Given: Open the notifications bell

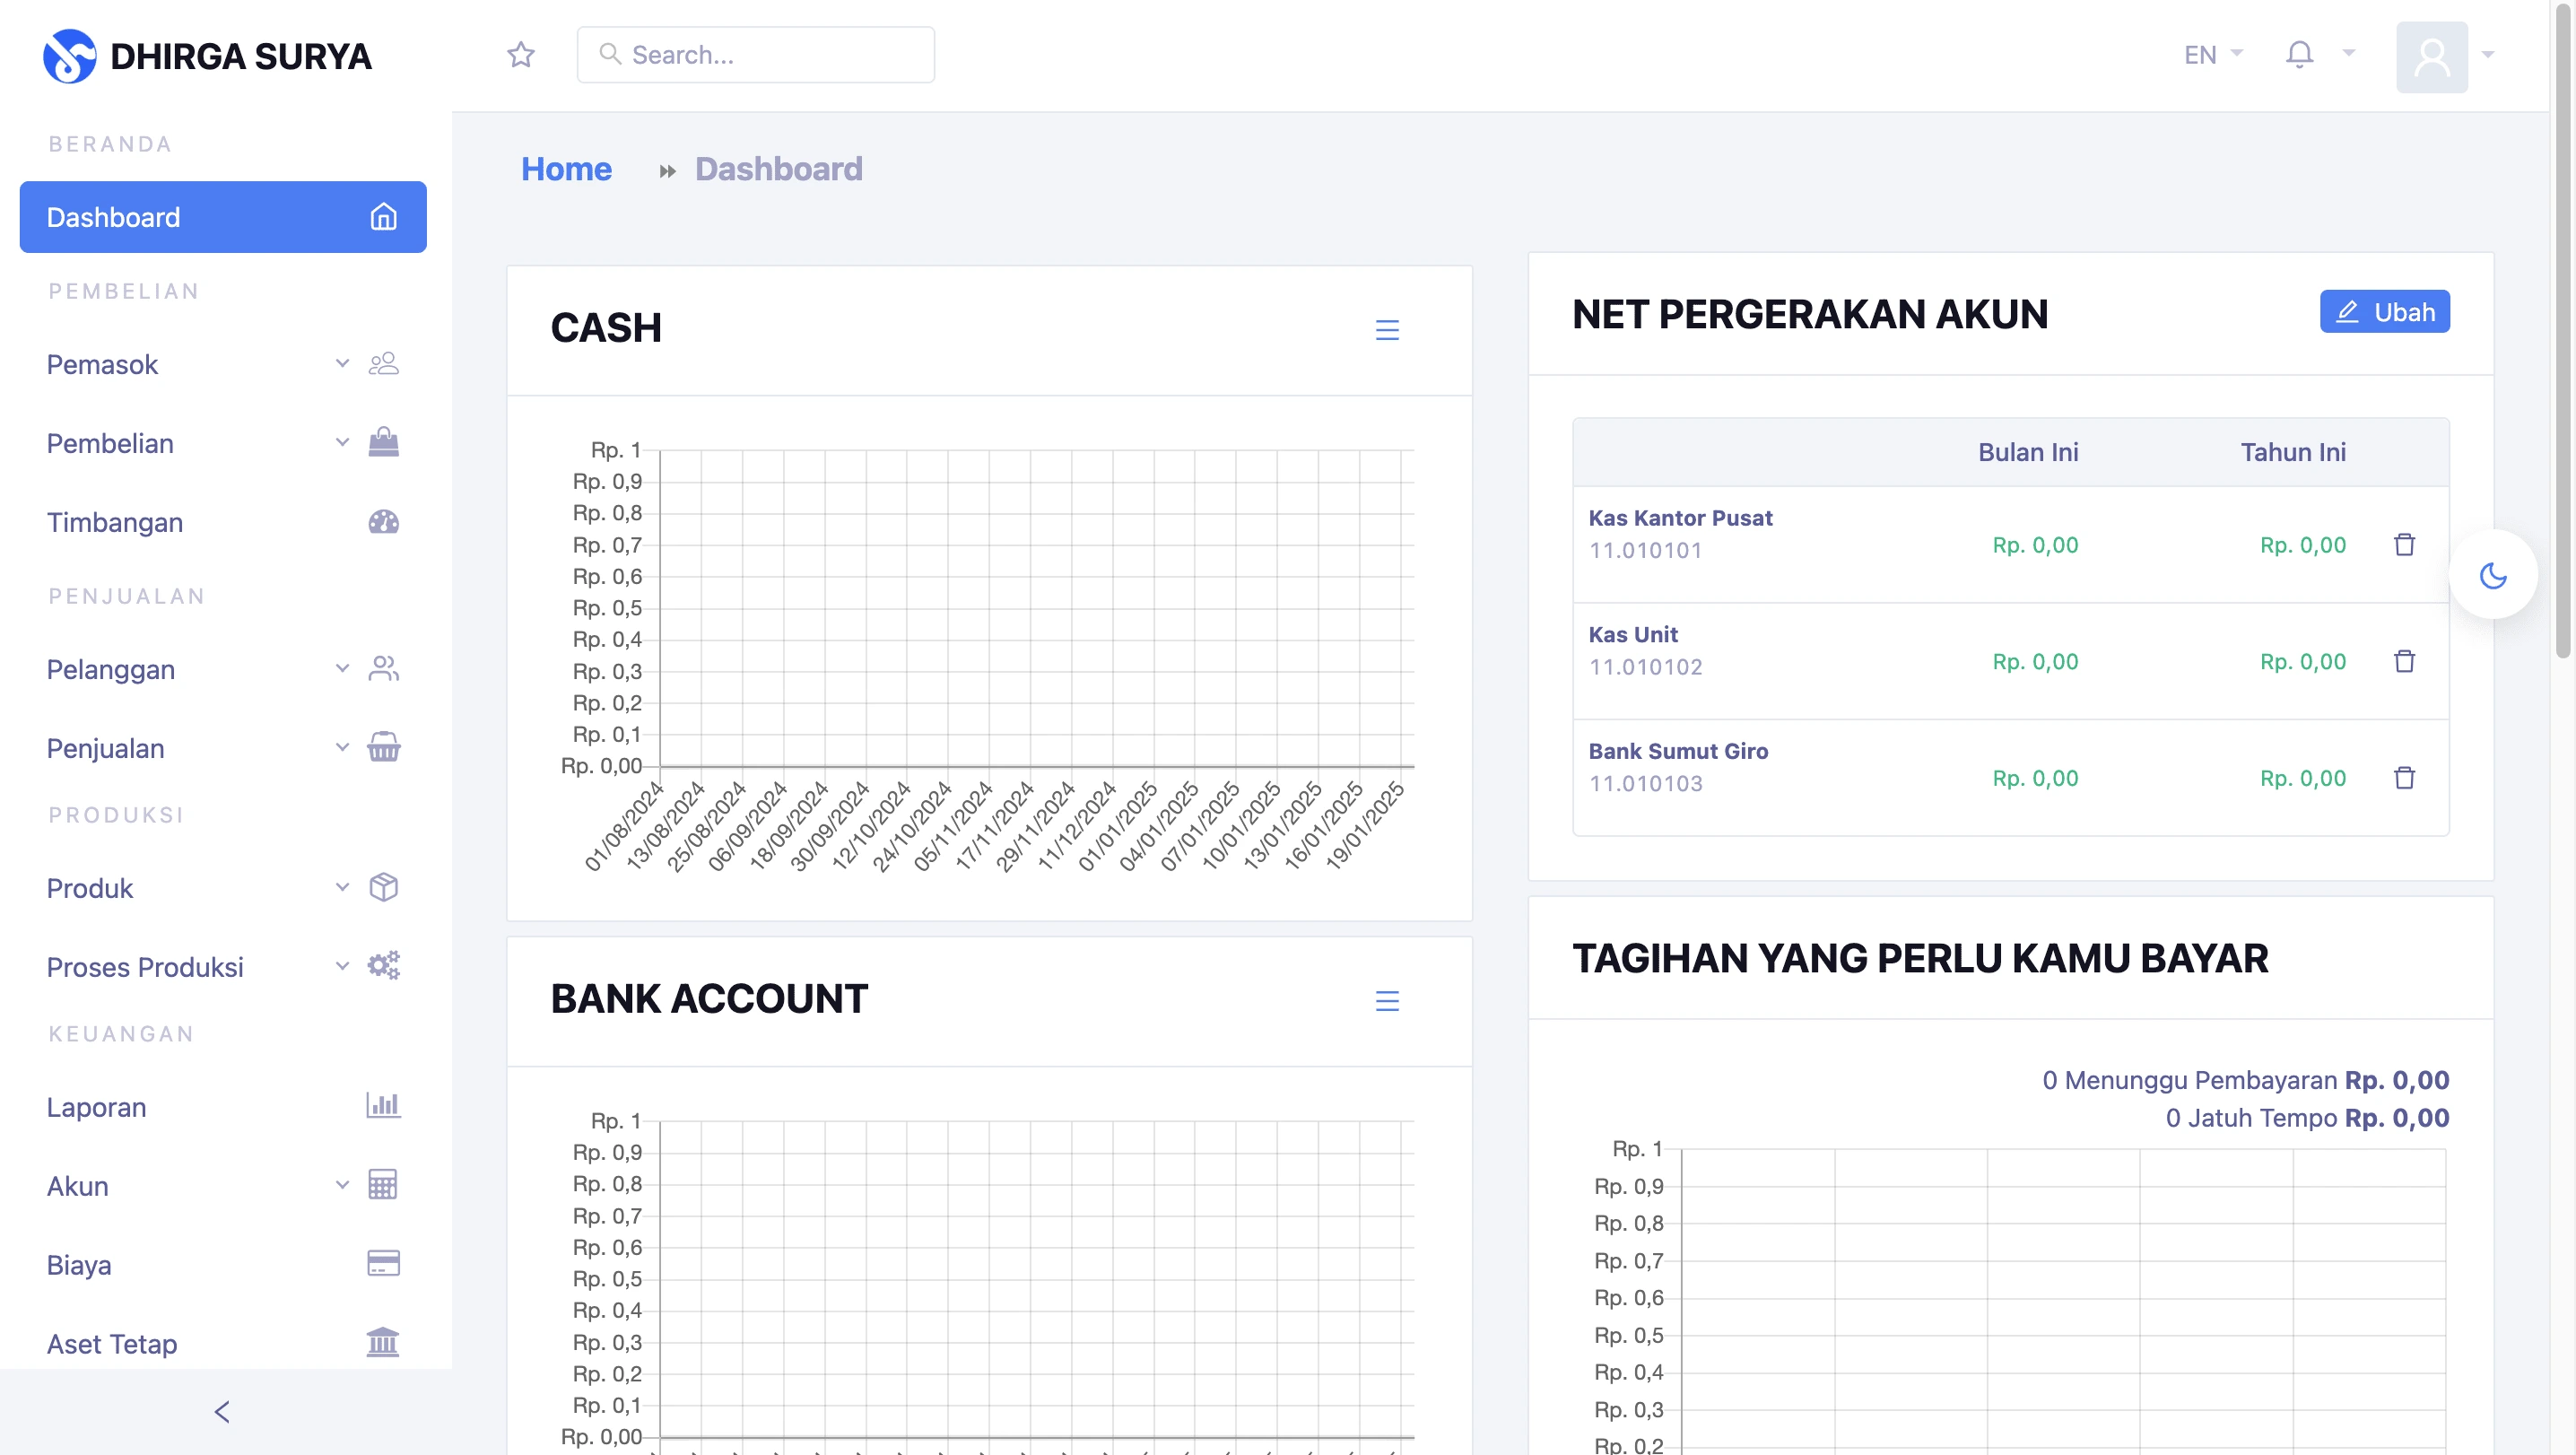Looking at the screenshot, I should 2299,54.
